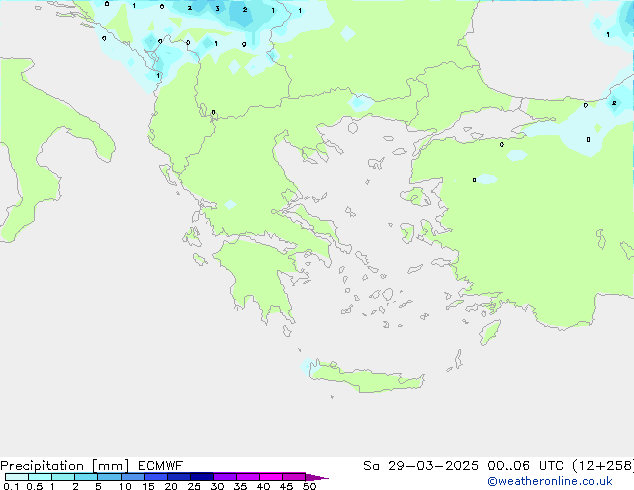
Task: Pick the 15–20 mm legend swatch
Action: (x=156, y=477)
